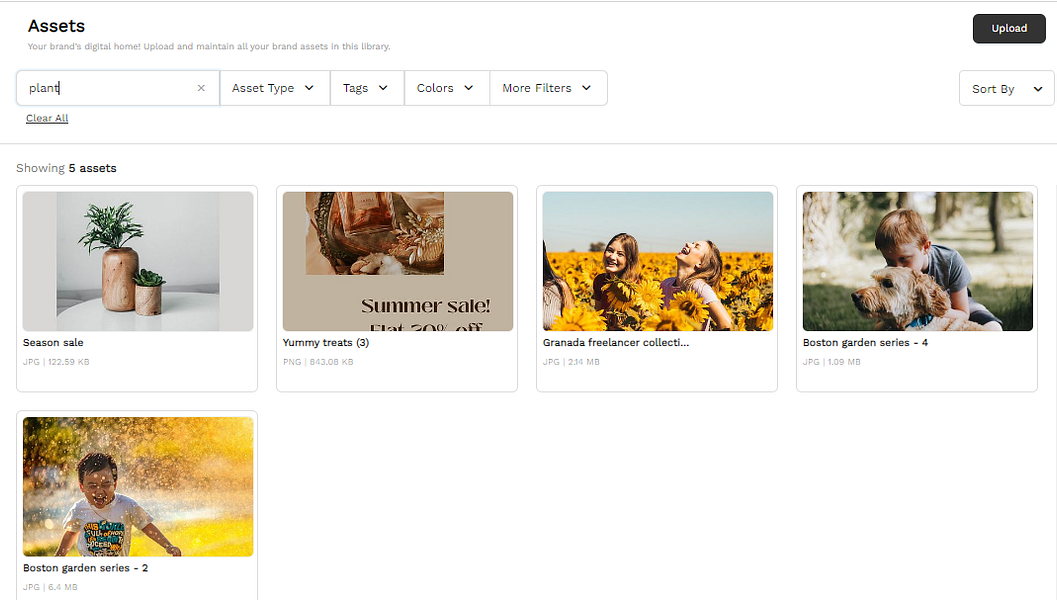Image resolution: width=1057 pixels, height=600 pixels.
Task: Click the Showing 5 assets count text
Action: tap(66, 168)
